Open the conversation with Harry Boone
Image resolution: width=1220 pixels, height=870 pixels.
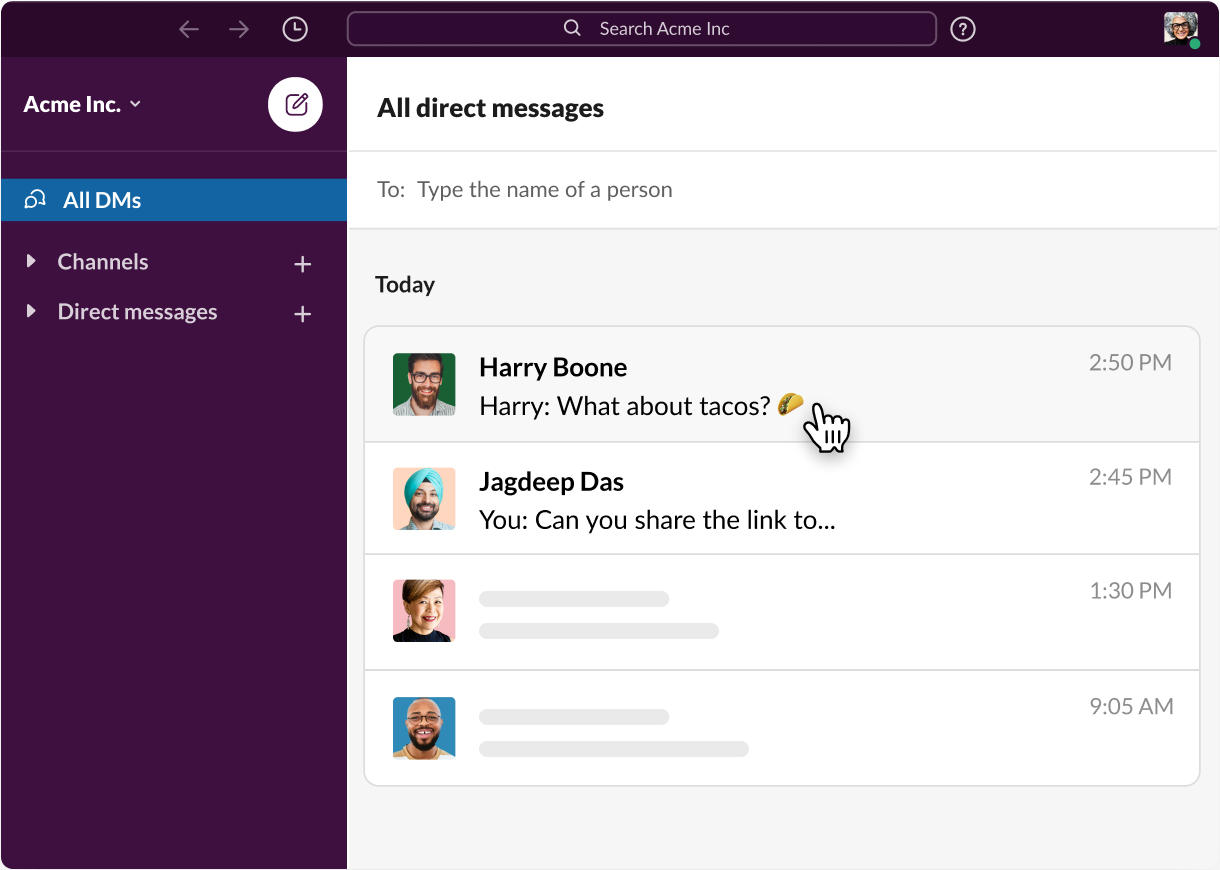click(x=700, y=384)
